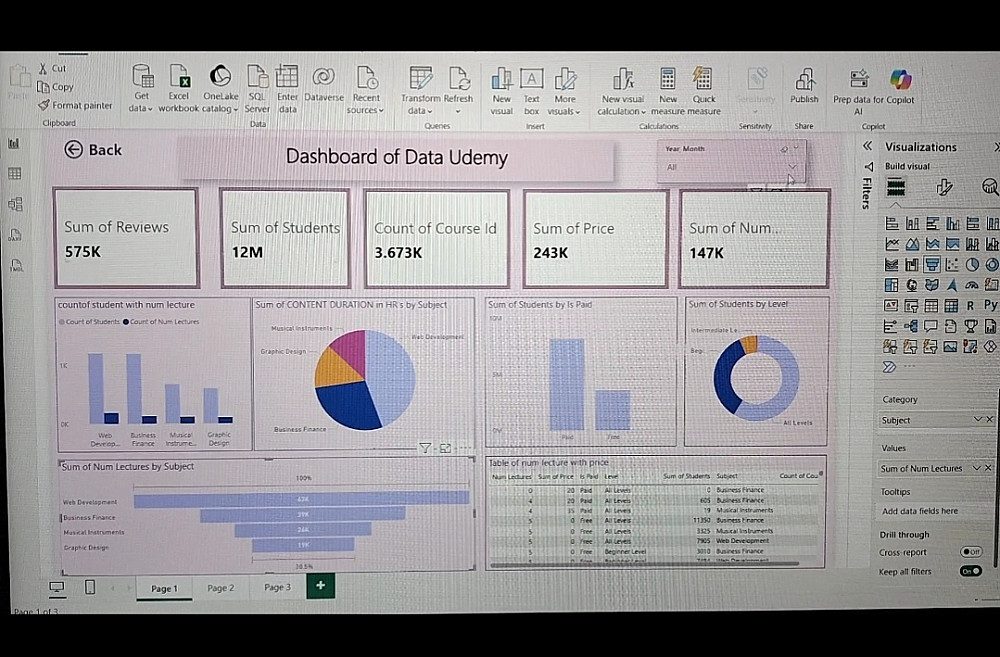Select the Stacked bar chart visual type
The width and height of the screenshot is (1000, 657).
[x=892, y=224]
